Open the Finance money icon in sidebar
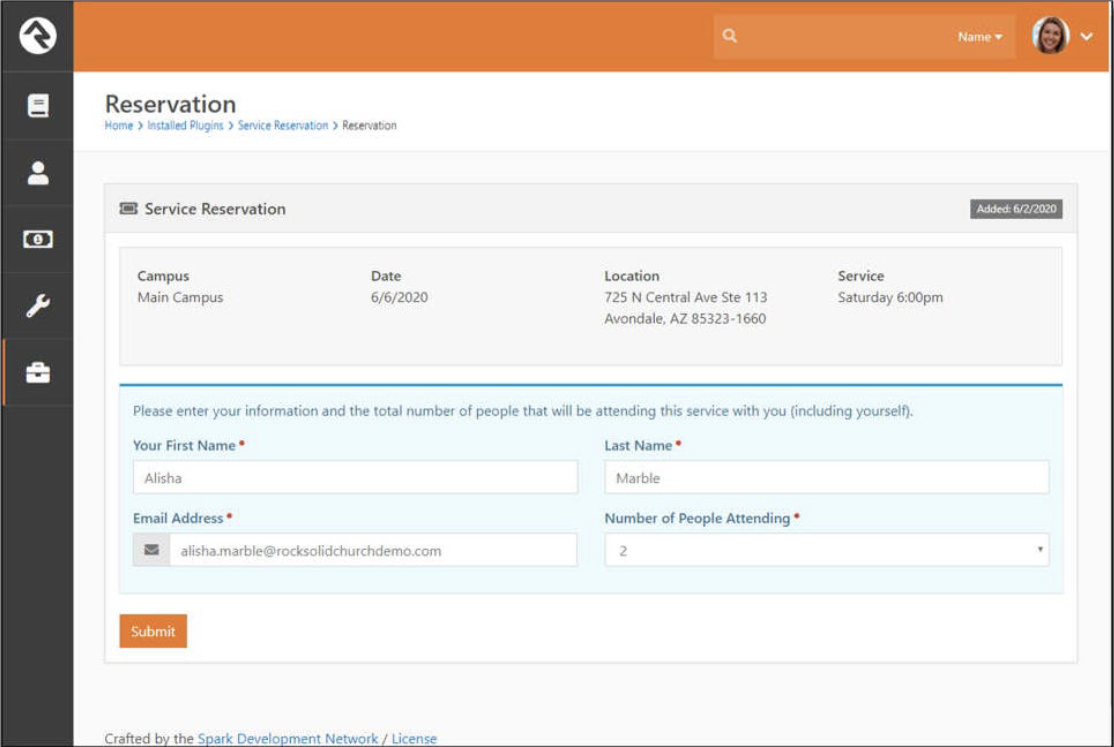 [x=37, y=240]
